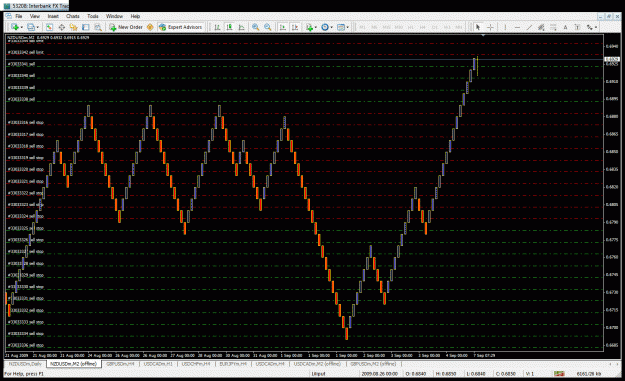Click the connection status bars icon
625x381 pixels.
559,374
